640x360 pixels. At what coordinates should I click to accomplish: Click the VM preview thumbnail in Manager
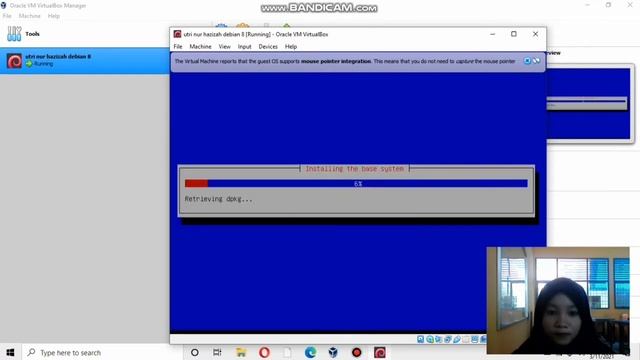[589, 104]
